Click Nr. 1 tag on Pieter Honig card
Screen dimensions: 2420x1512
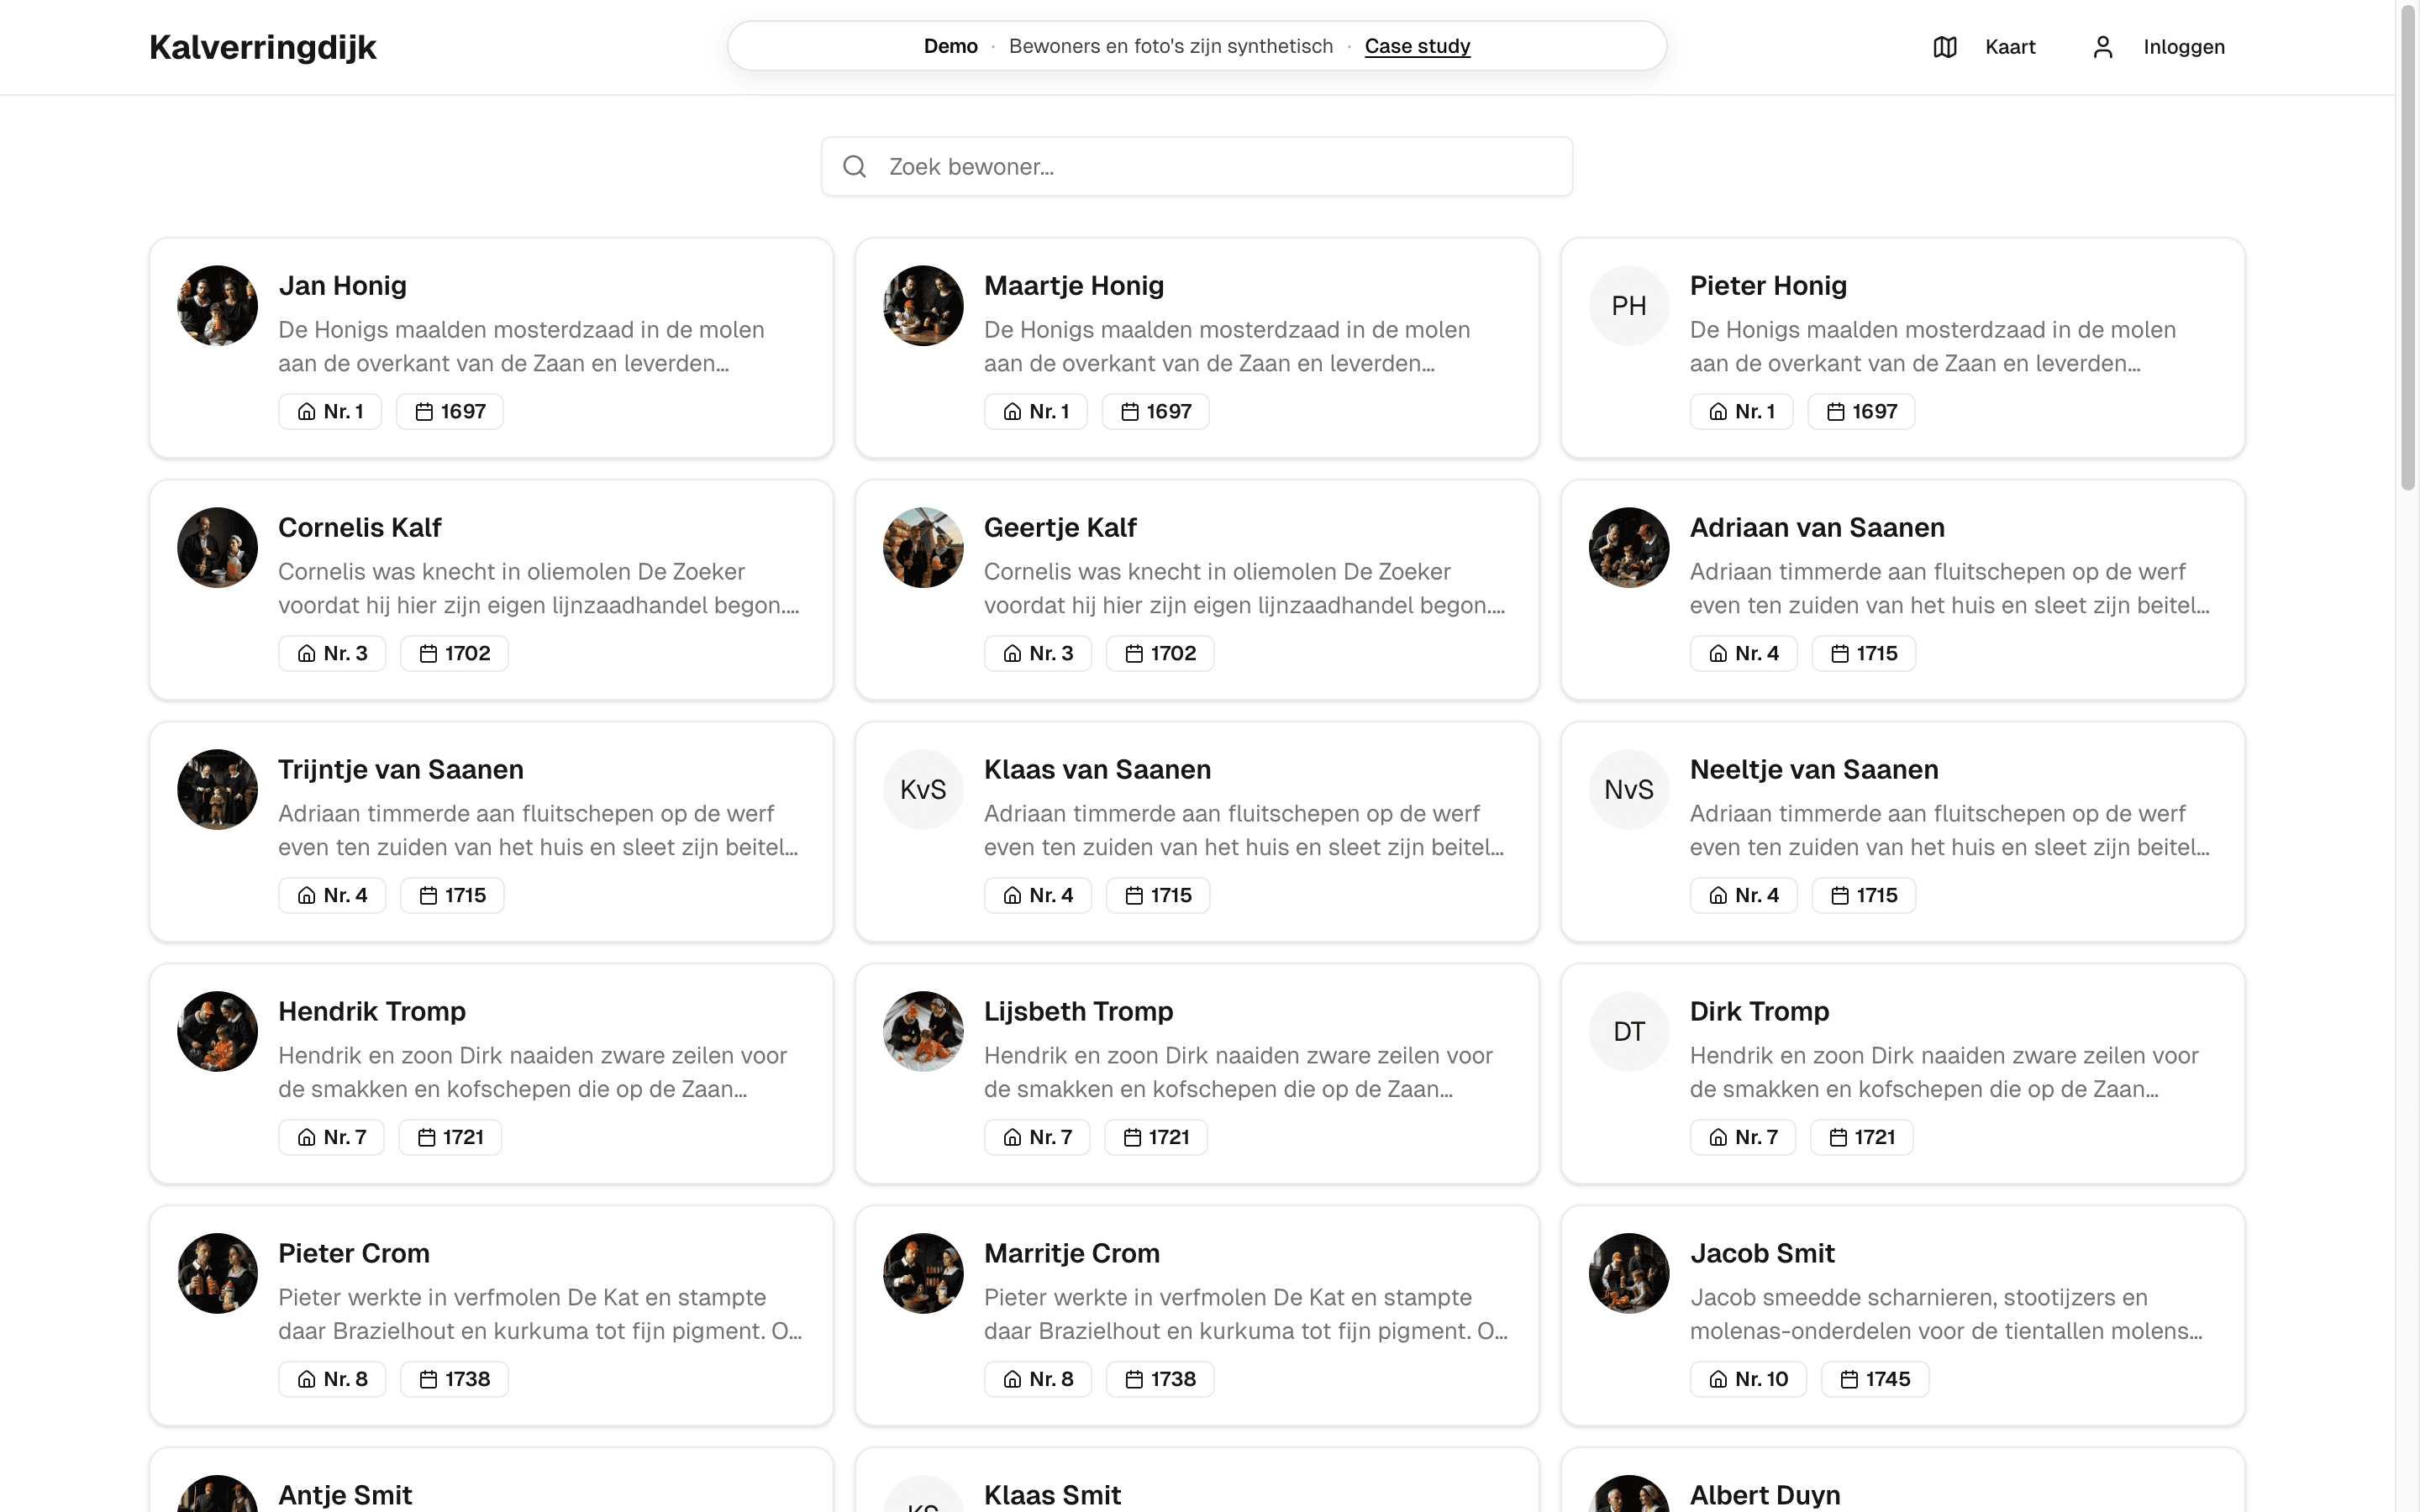(x=1741, y=412)
